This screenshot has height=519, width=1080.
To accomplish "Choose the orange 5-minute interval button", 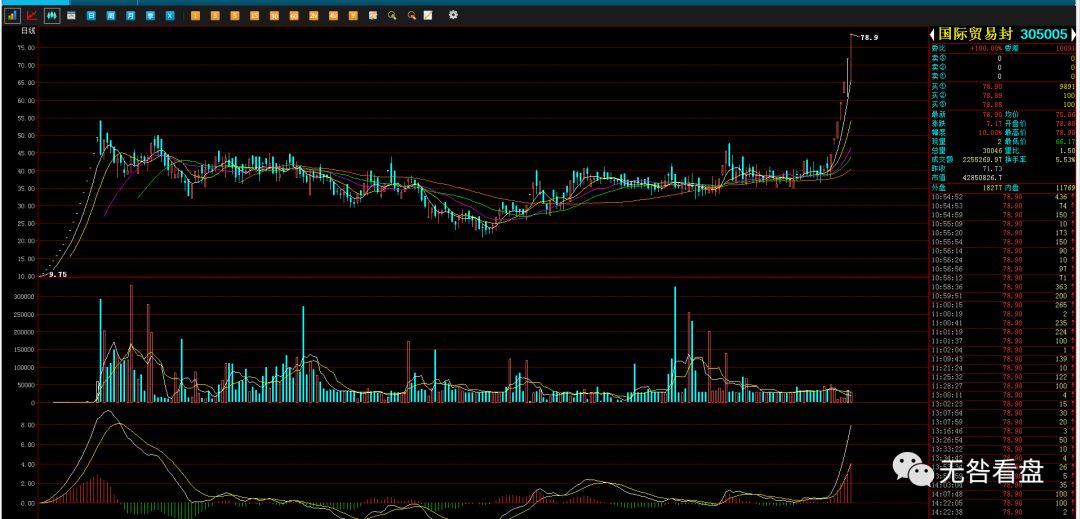I will [x=235, y=15].
